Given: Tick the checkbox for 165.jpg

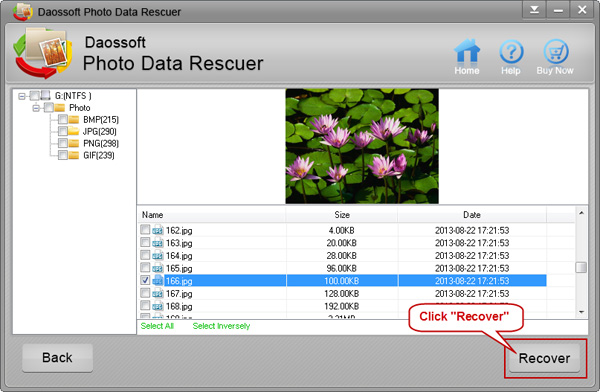Looking at the screenshot, I should coord(145,267).
